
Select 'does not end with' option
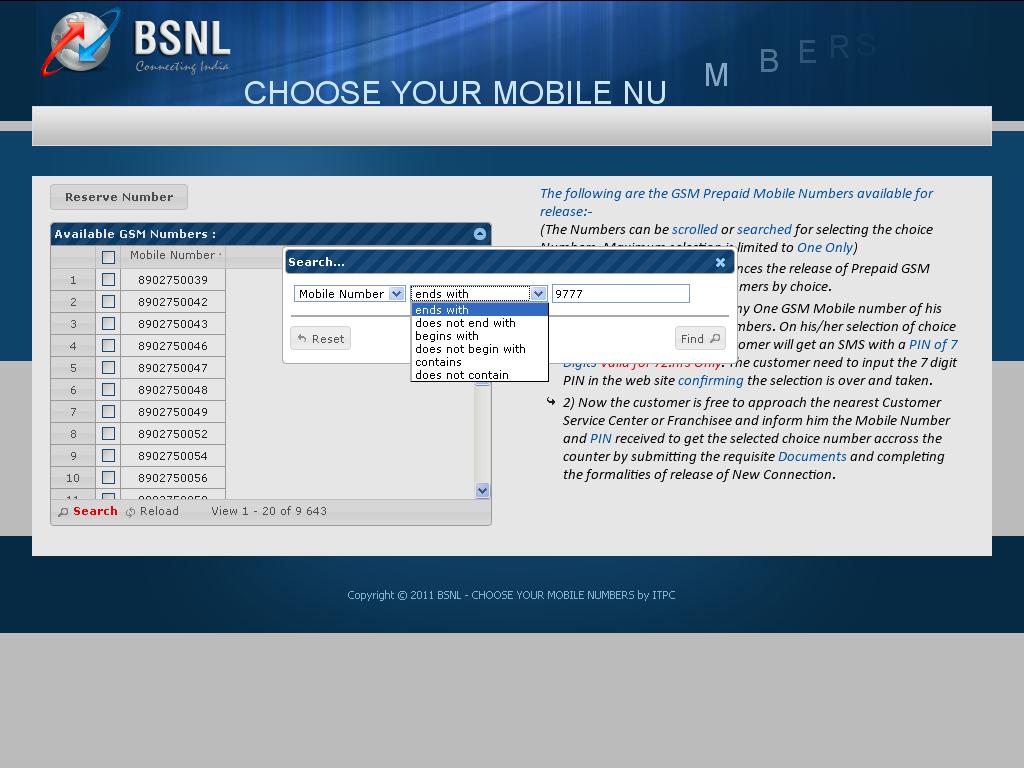pyautogui.click(x=479, y=323)
